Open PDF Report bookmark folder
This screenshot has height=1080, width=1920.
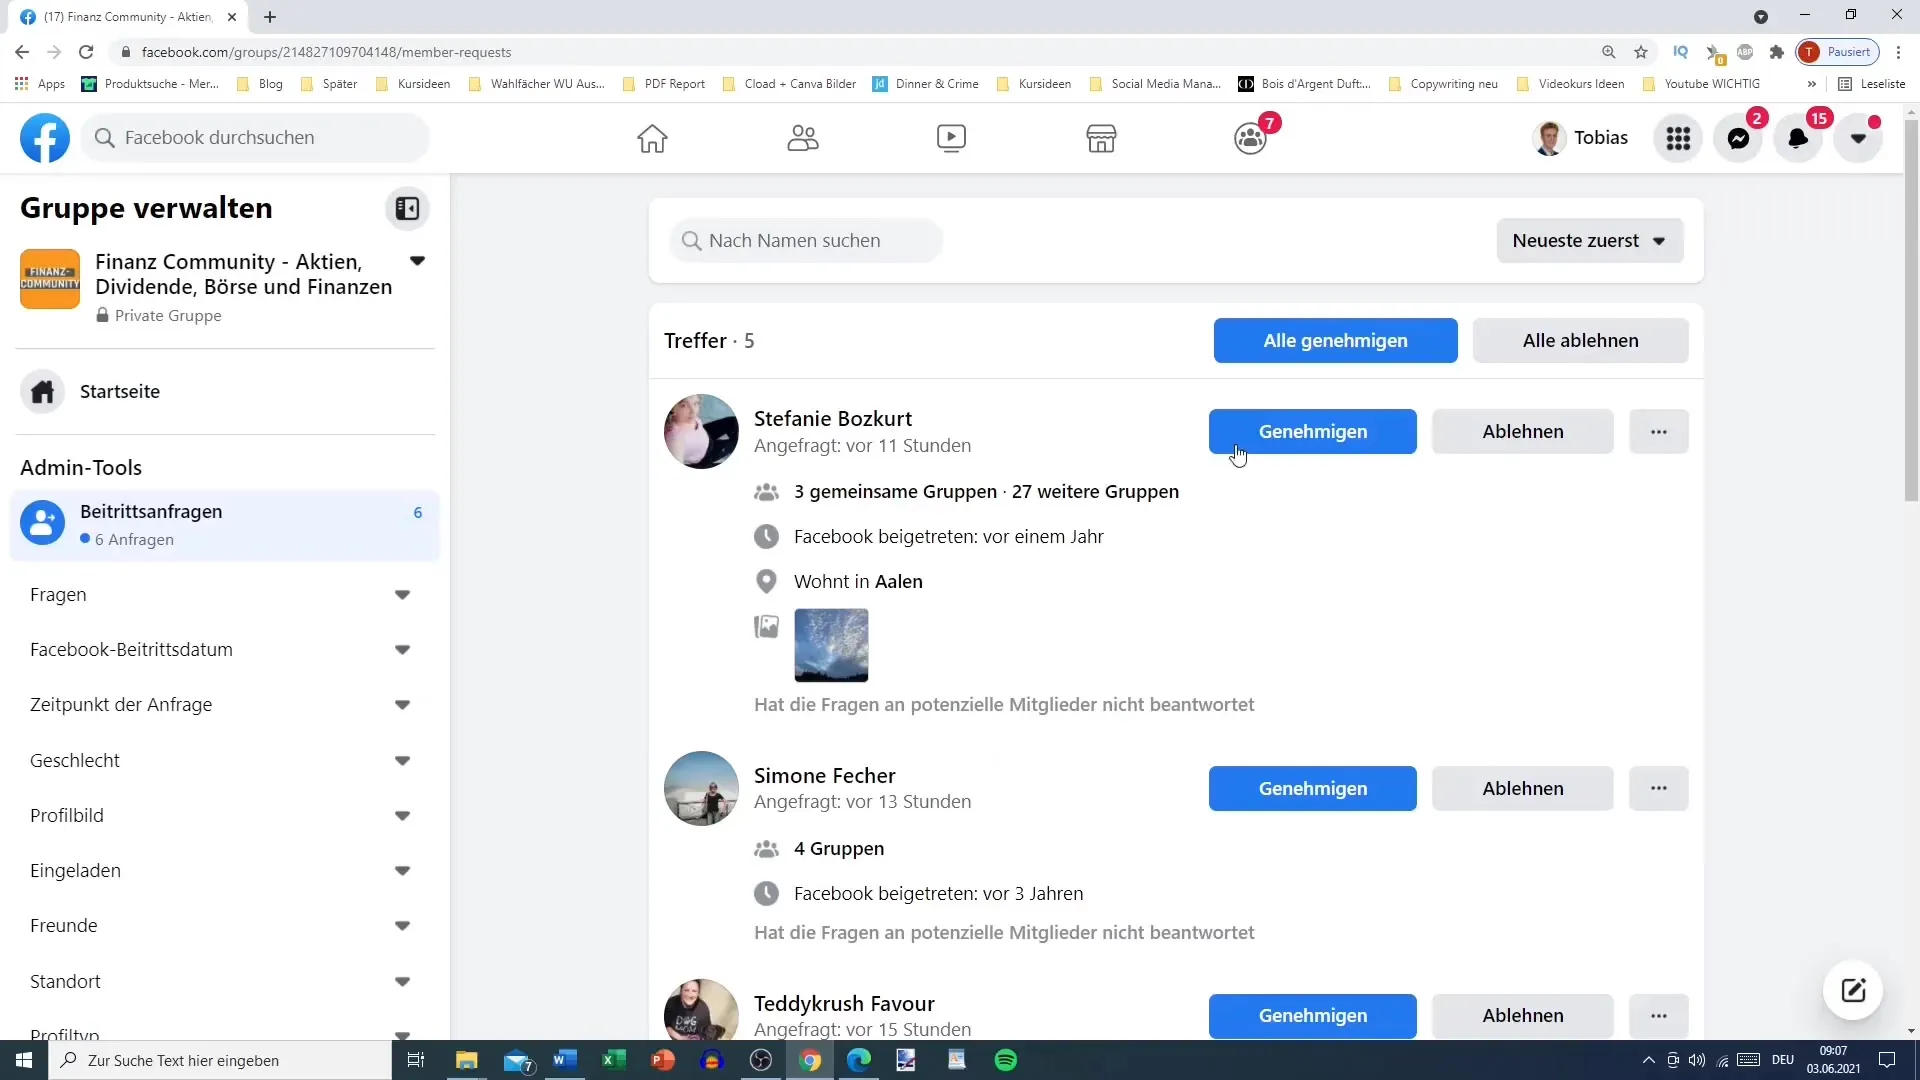point(664,84)
